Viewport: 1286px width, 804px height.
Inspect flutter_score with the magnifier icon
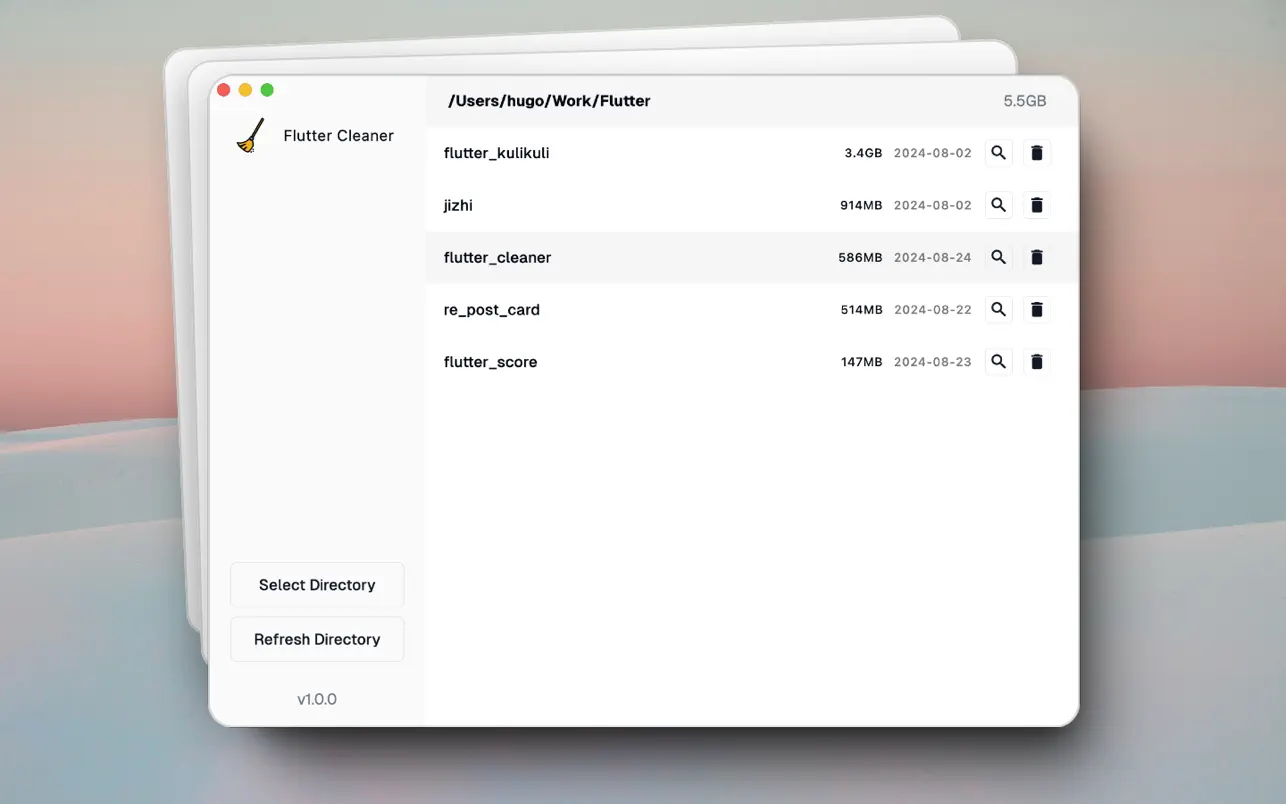point(998,361)
